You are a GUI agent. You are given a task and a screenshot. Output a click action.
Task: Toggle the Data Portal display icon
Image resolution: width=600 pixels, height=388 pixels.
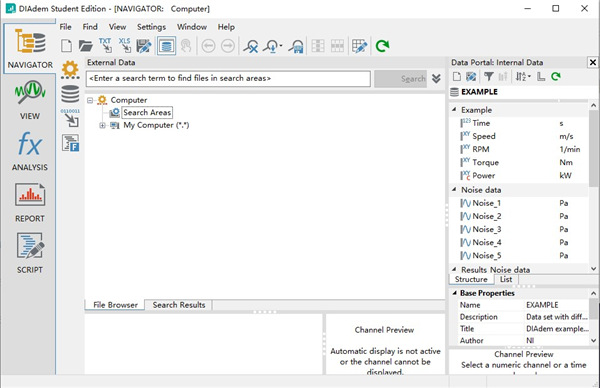pyautogui.click(x=166, y=46)
